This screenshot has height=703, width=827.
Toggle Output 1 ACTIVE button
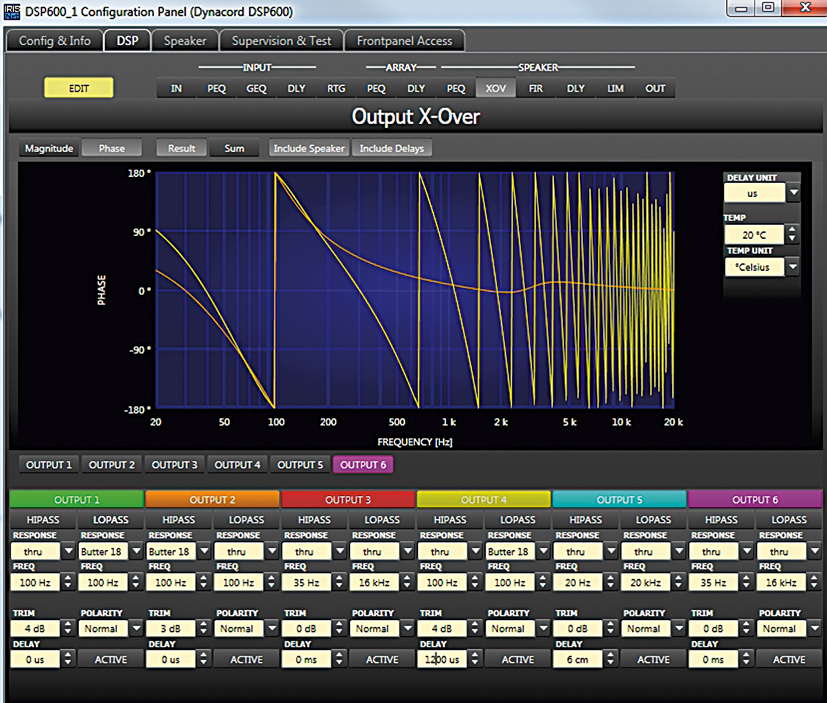(x=111, y=659)
